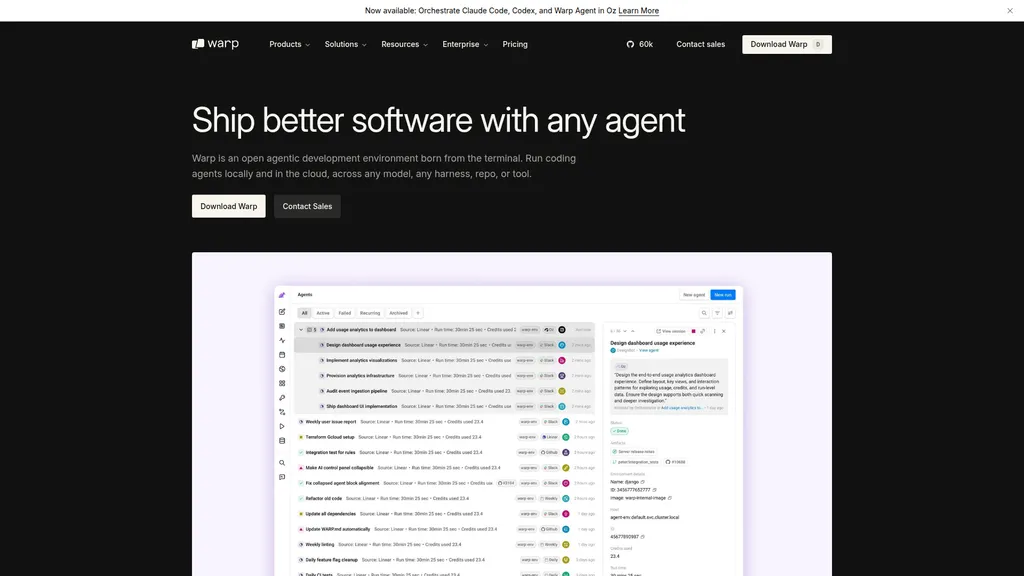Viewport: 1024px width, 576px height.
Task: Click the calendar icon in sidebar
Action: click(282, 355)
